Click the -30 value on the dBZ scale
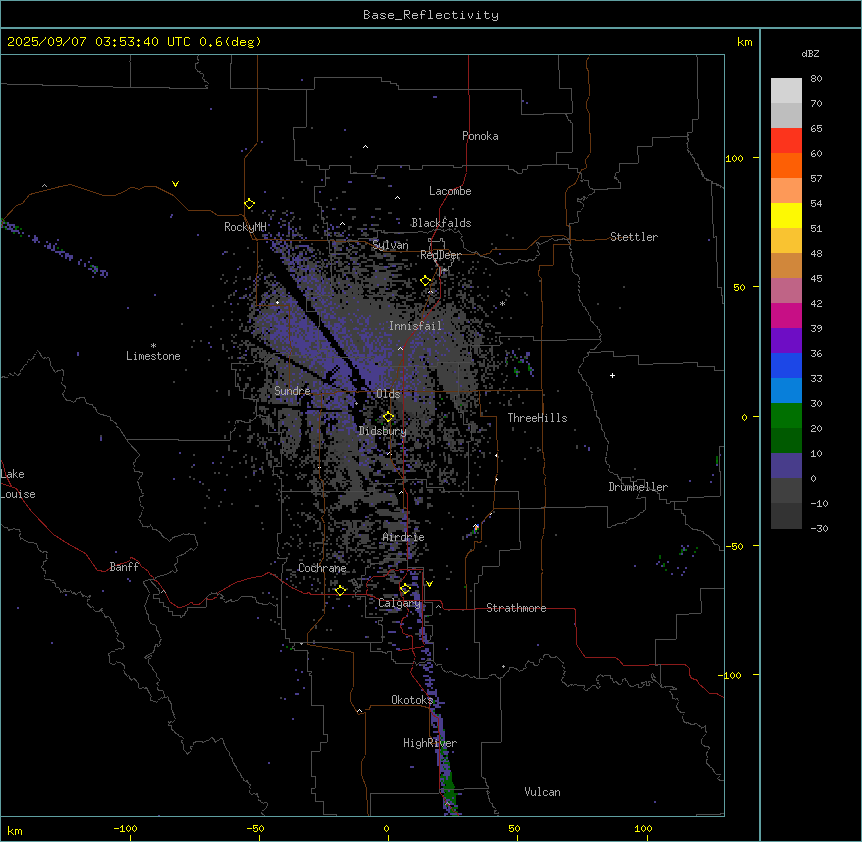Viewport: 862px width, 842px height. 819,528
